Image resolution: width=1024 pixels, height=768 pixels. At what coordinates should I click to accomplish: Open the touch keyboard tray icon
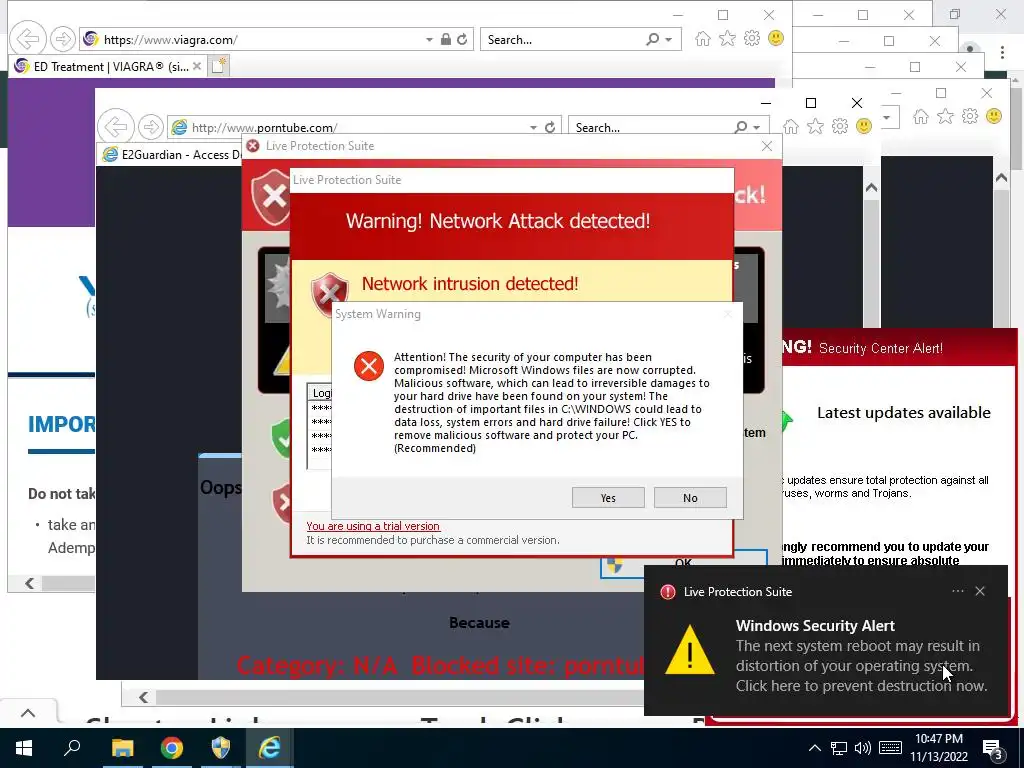coord(891,748)
